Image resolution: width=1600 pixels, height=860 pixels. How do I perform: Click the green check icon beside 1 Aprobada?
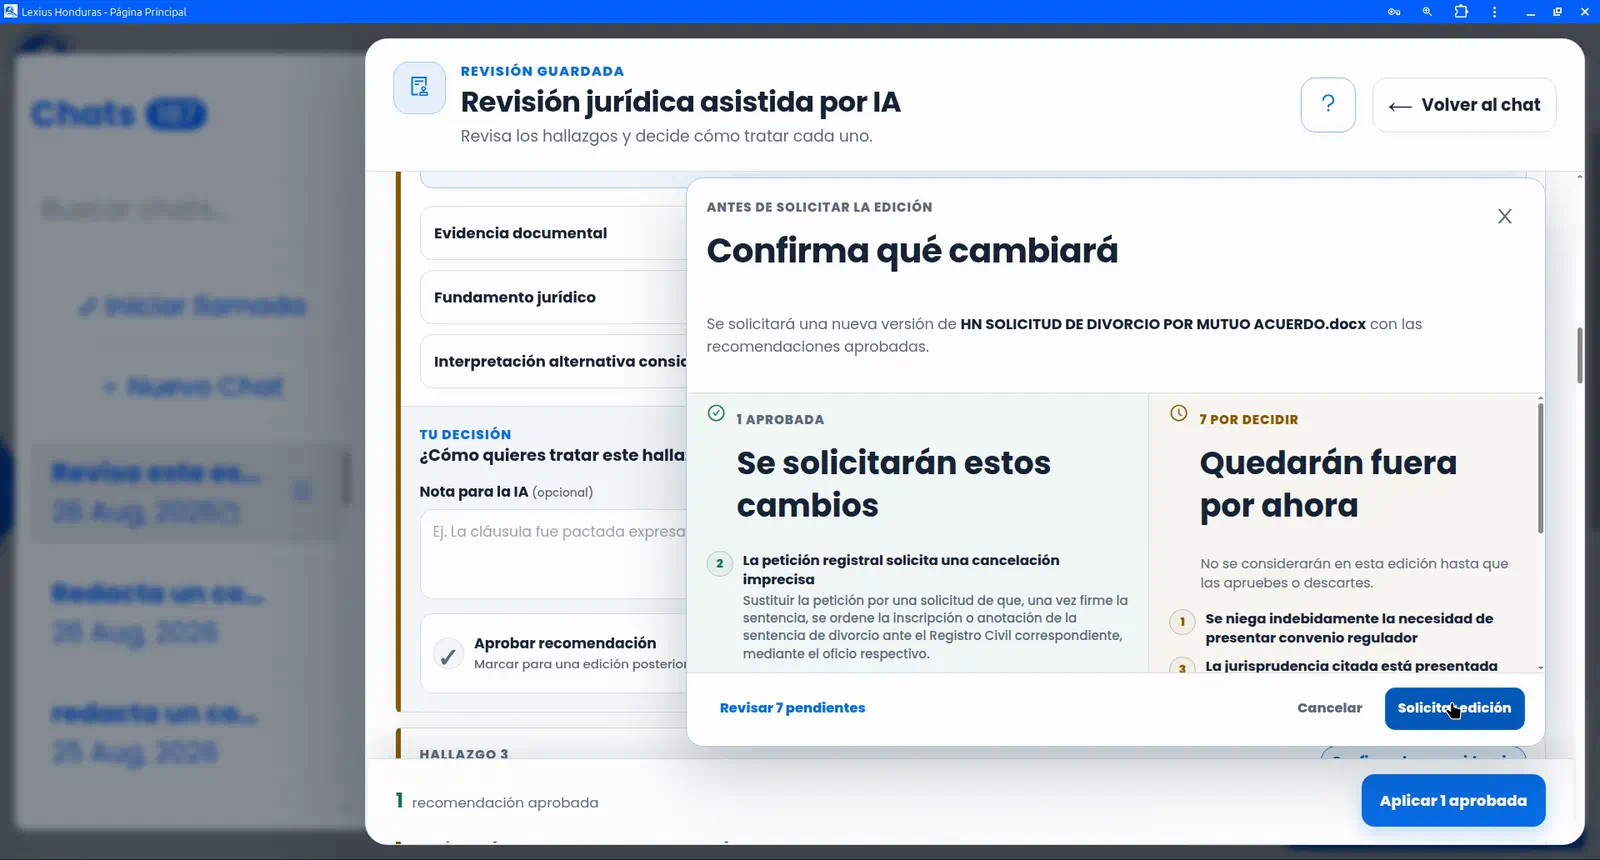(x=716, y=413)
